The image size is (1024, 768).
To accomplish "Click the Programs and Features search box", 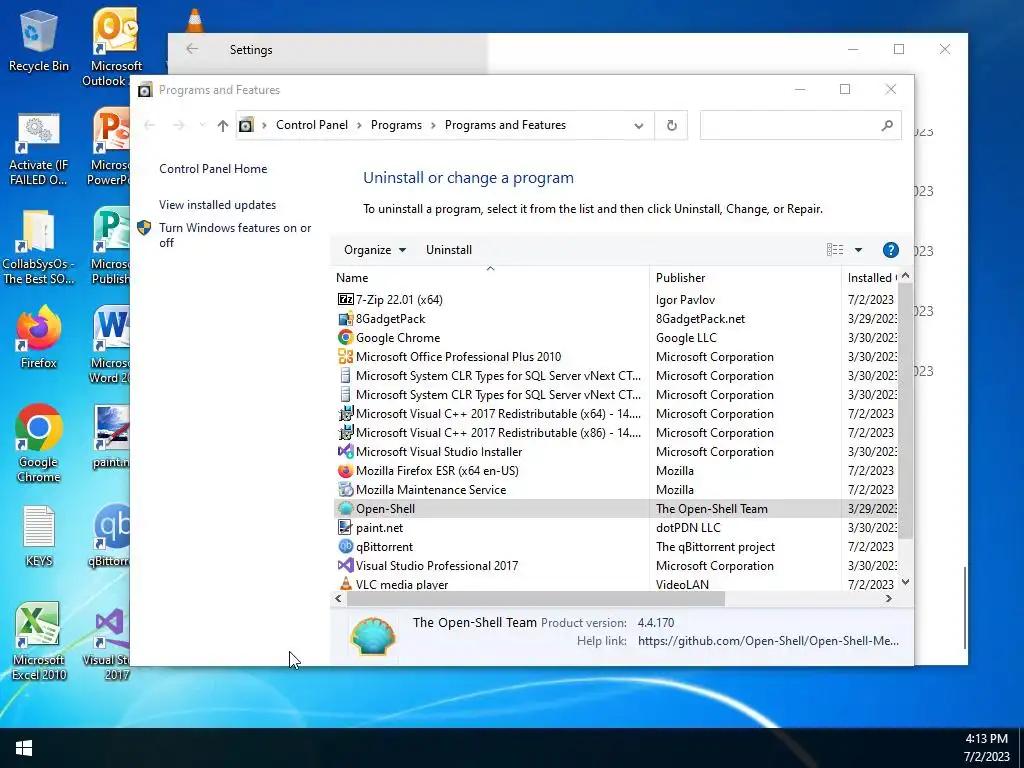I will click(x=800, y=125).
